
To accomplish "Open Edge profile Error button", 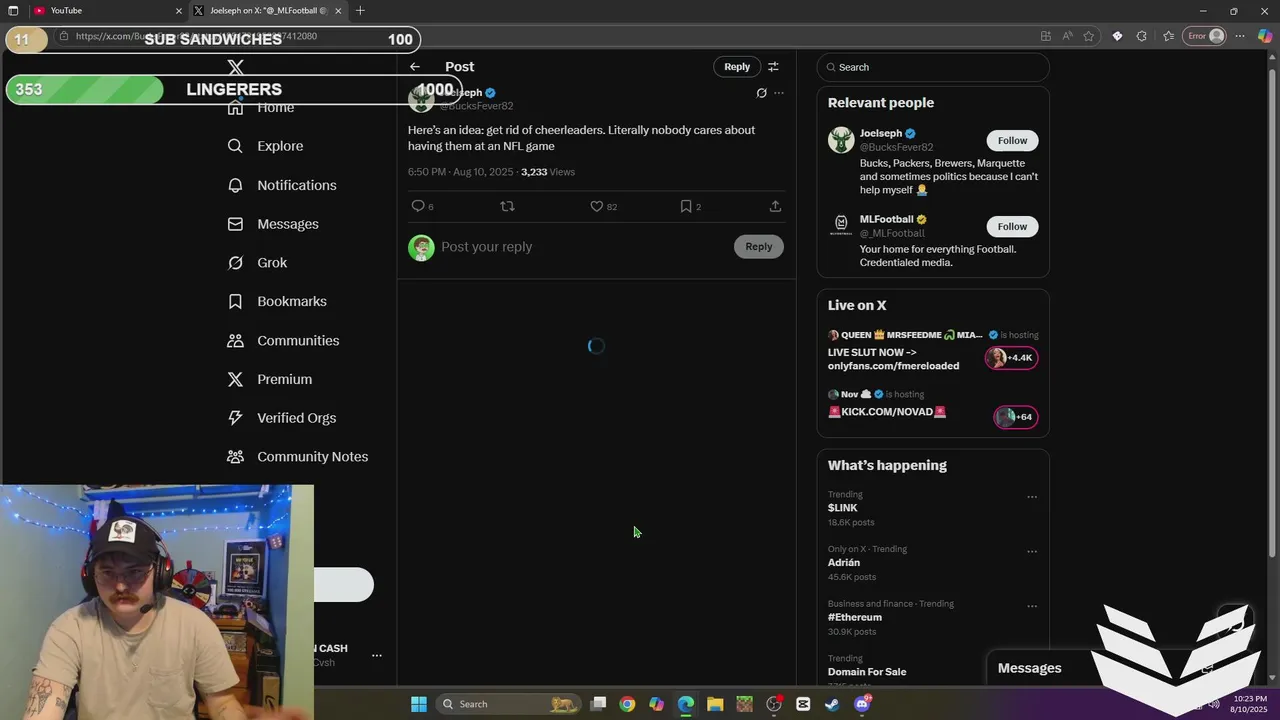I will 1205,36.
